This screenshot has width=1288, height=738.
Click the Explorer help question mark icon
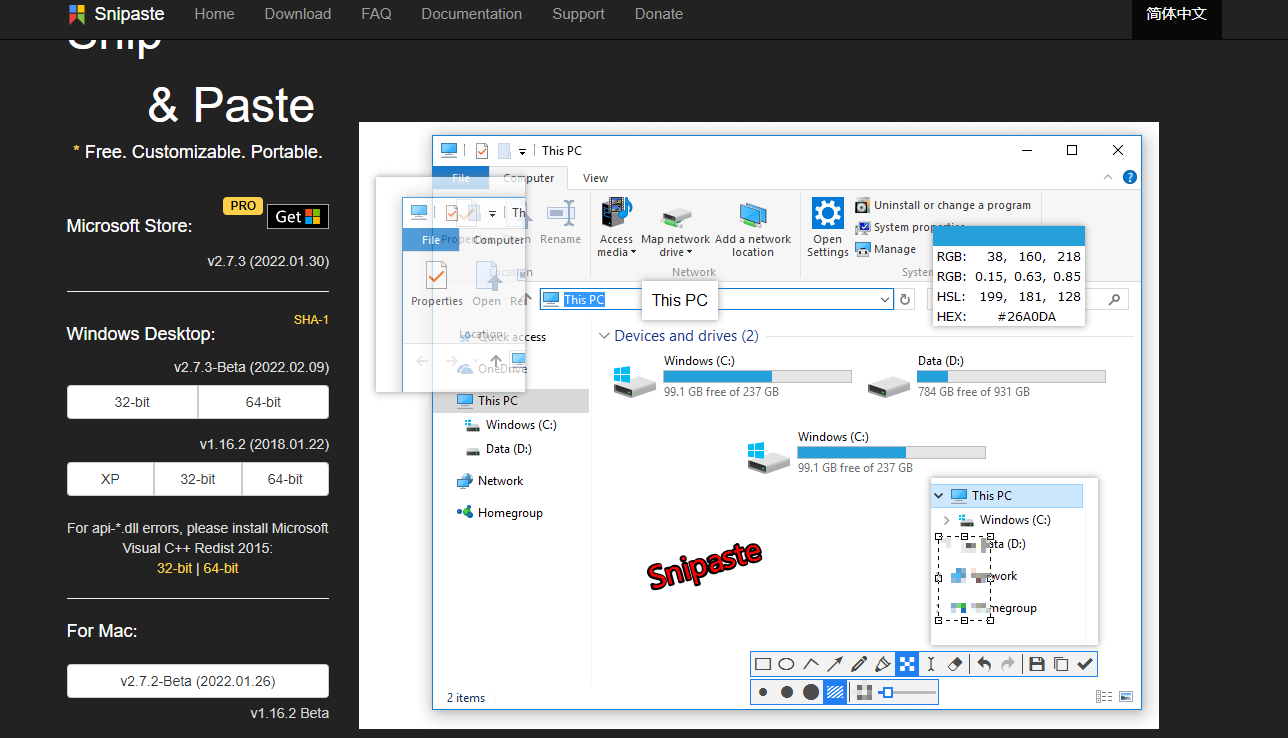[x=1130, y=177]
